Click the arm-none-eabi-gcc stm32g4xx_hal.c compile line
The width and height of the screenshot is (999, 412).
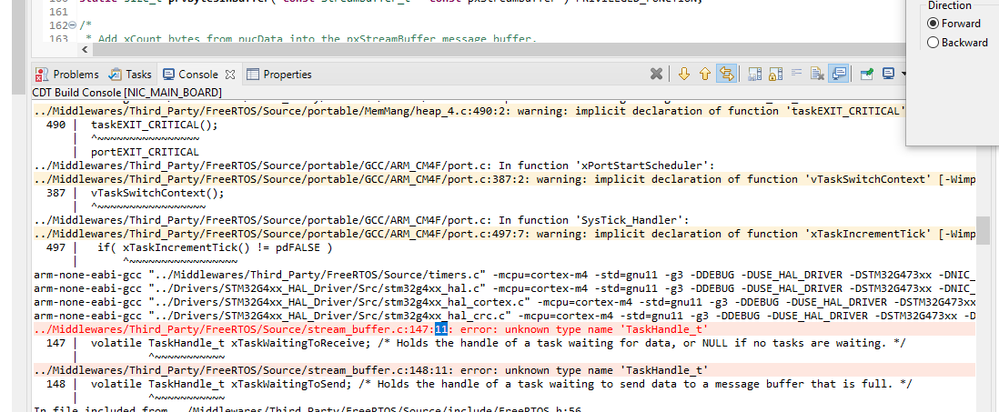pyautogui.click(x=505, y=288)
